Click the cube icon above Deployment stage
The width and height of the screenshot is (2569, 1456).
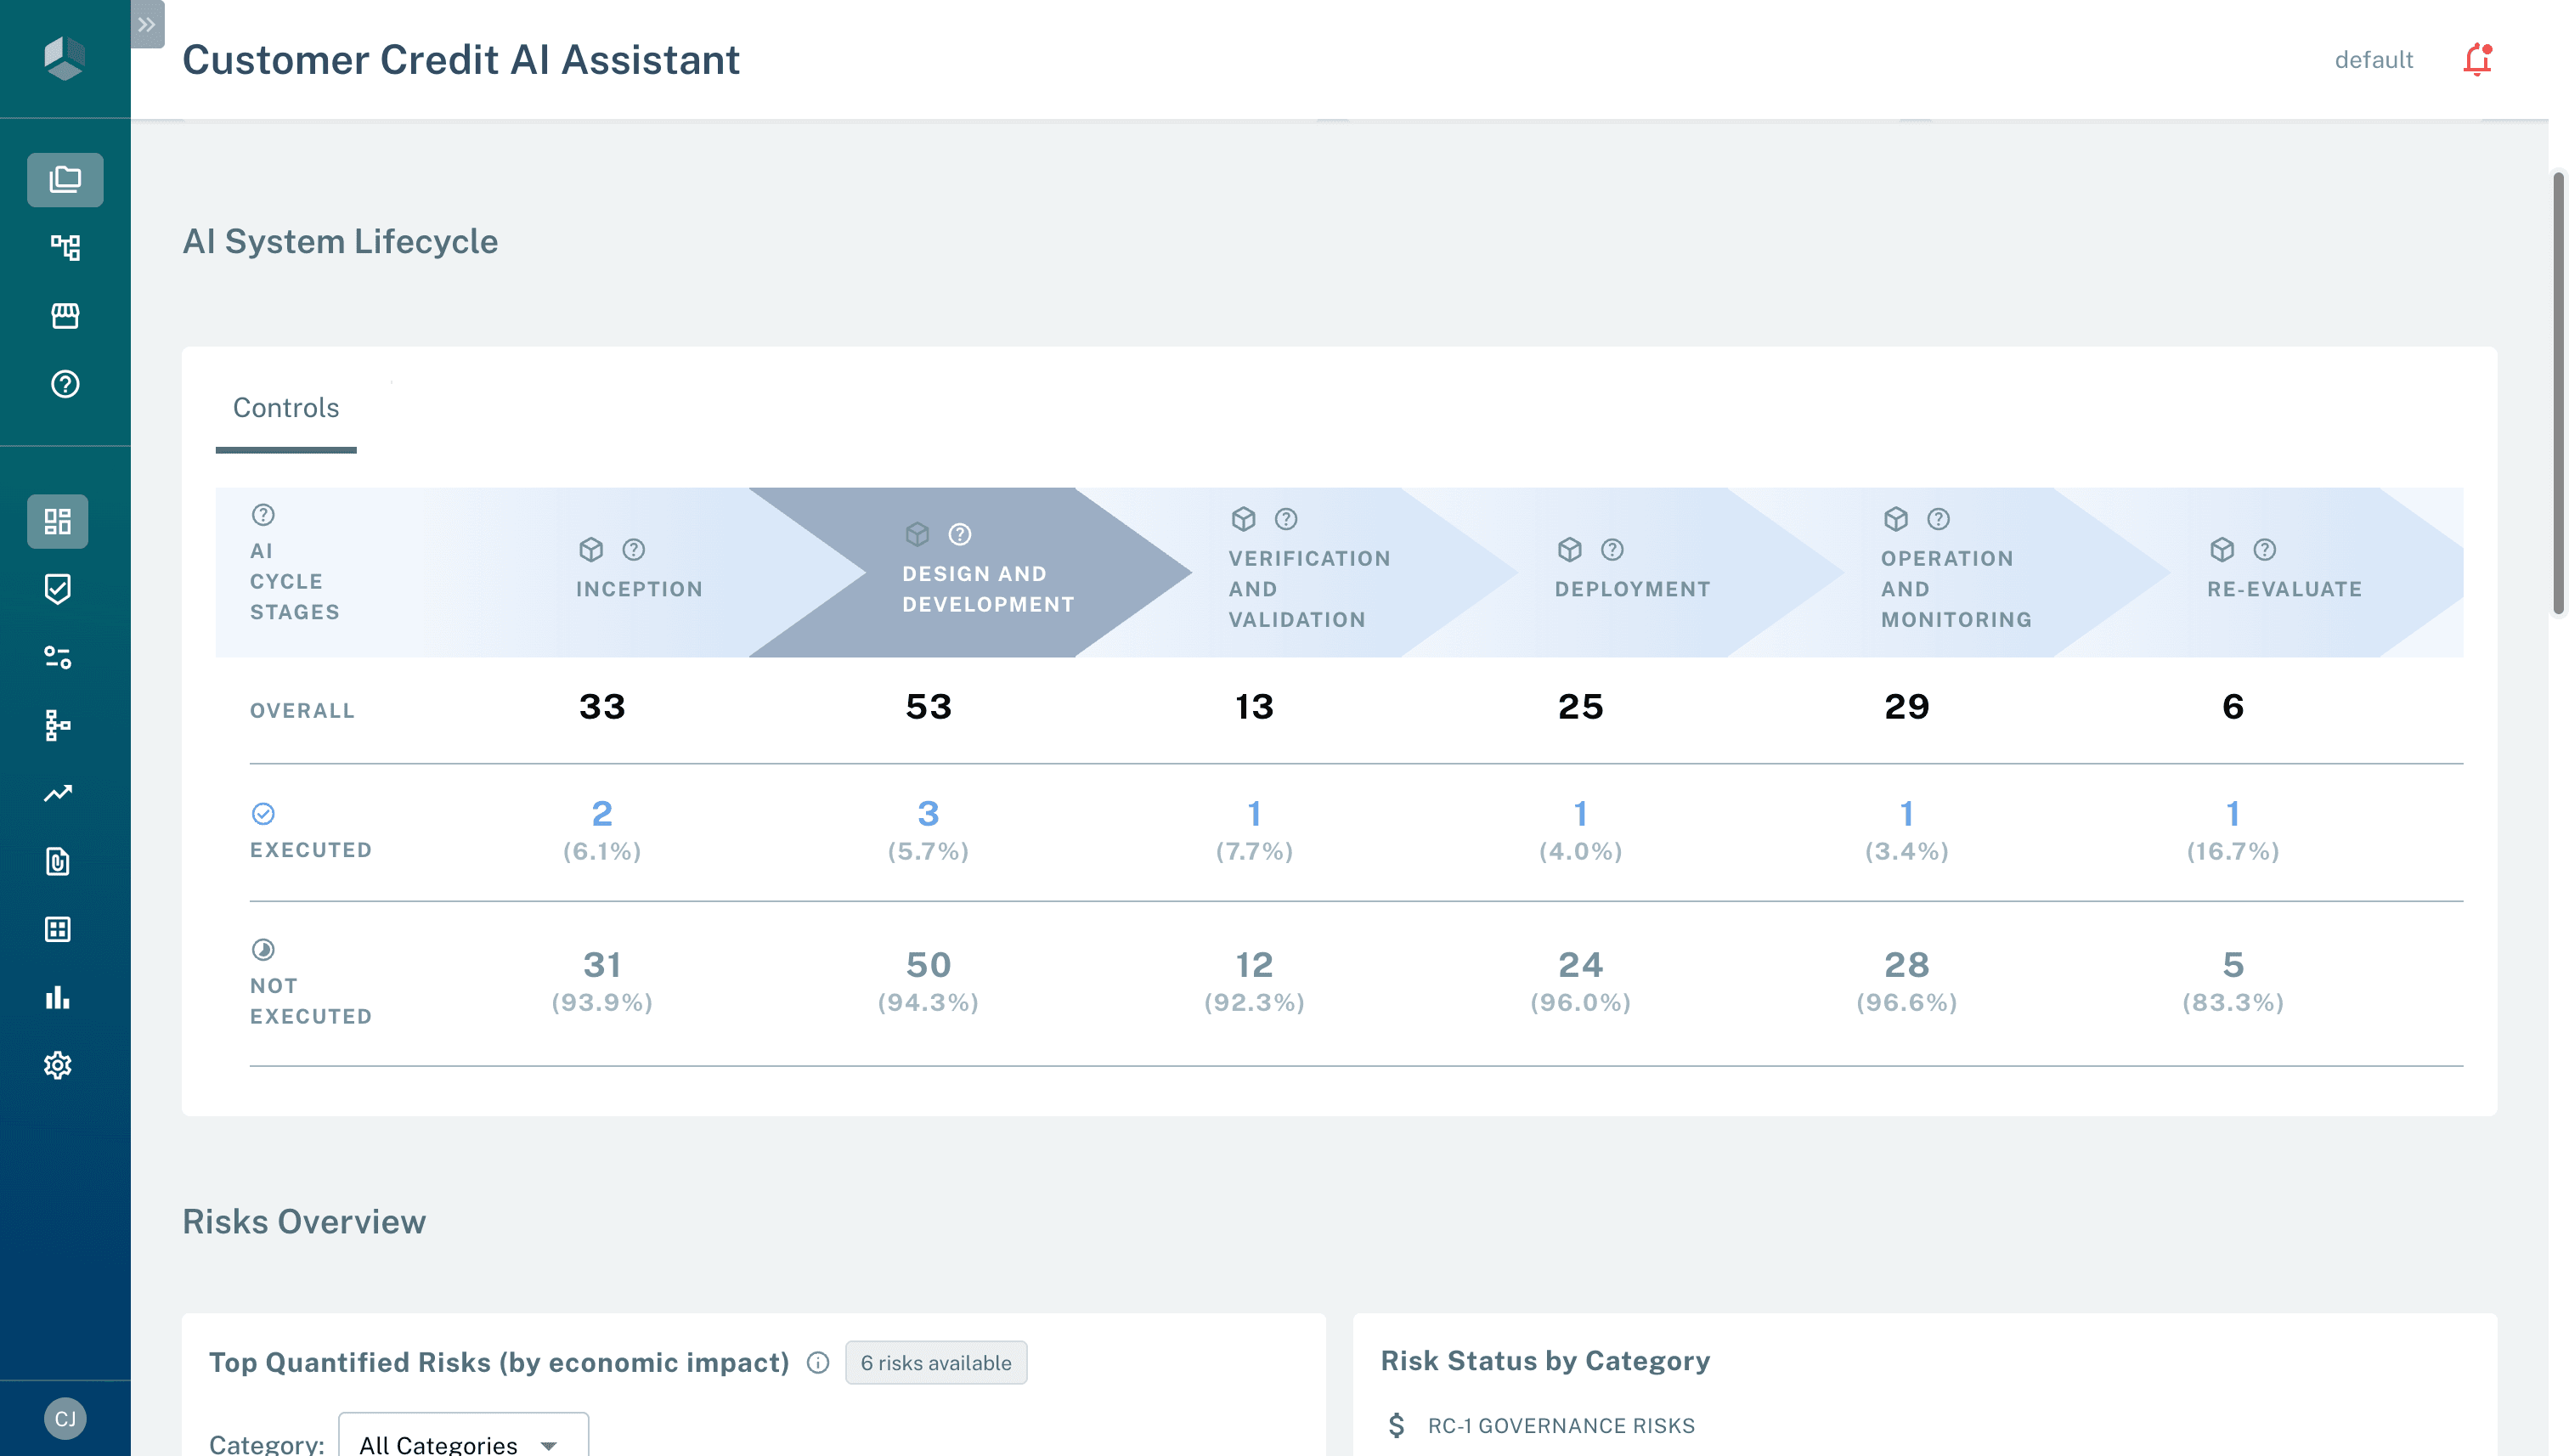[x=1568, y=549]
